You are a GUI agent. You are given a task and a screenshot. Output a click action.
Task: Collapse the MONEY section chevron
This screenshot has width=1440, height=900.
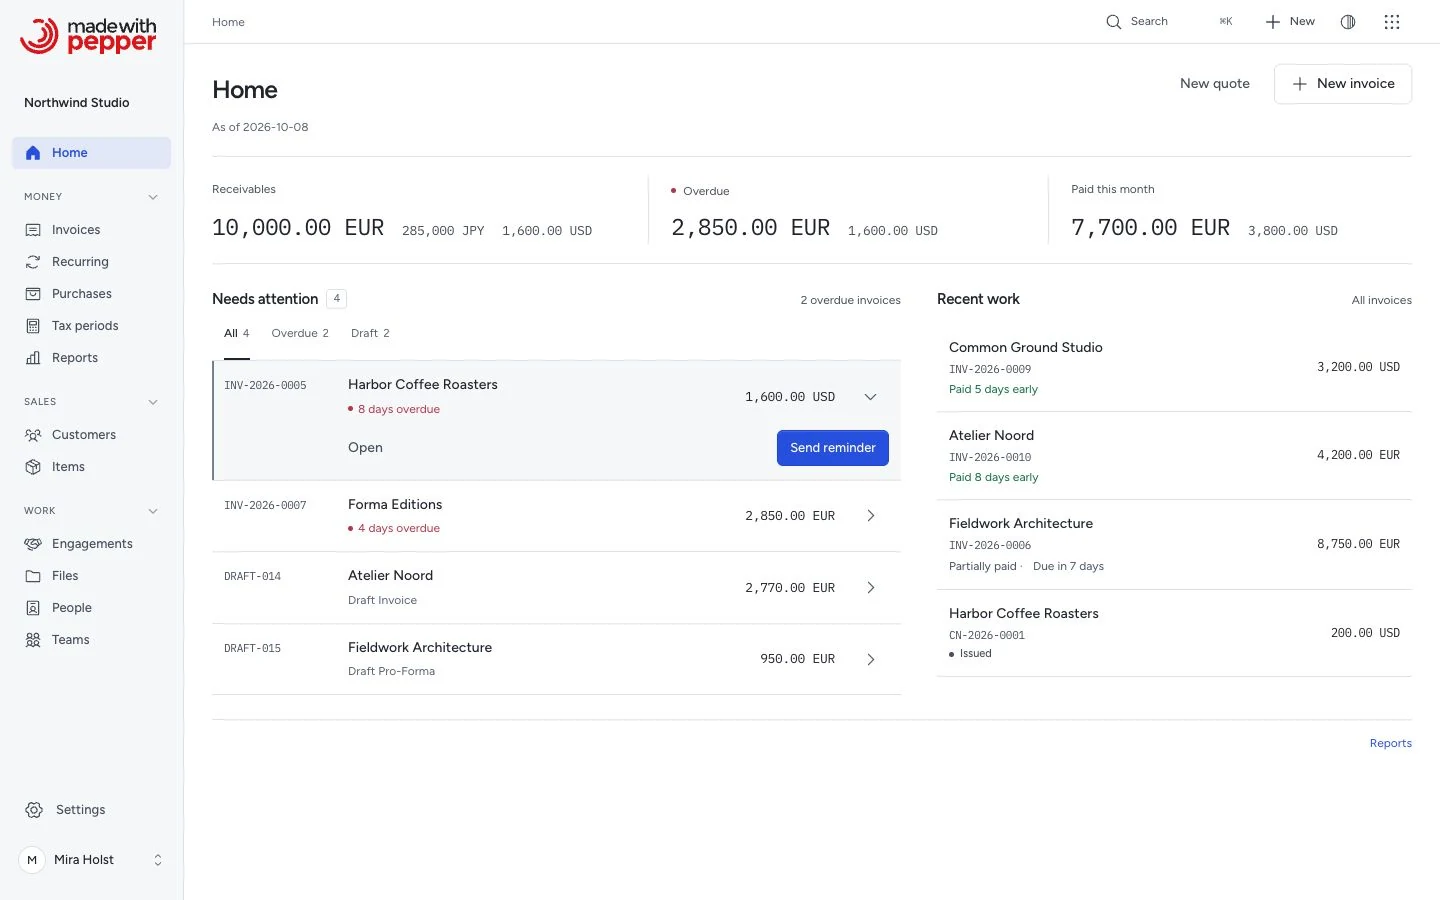[x=153, y=197]
